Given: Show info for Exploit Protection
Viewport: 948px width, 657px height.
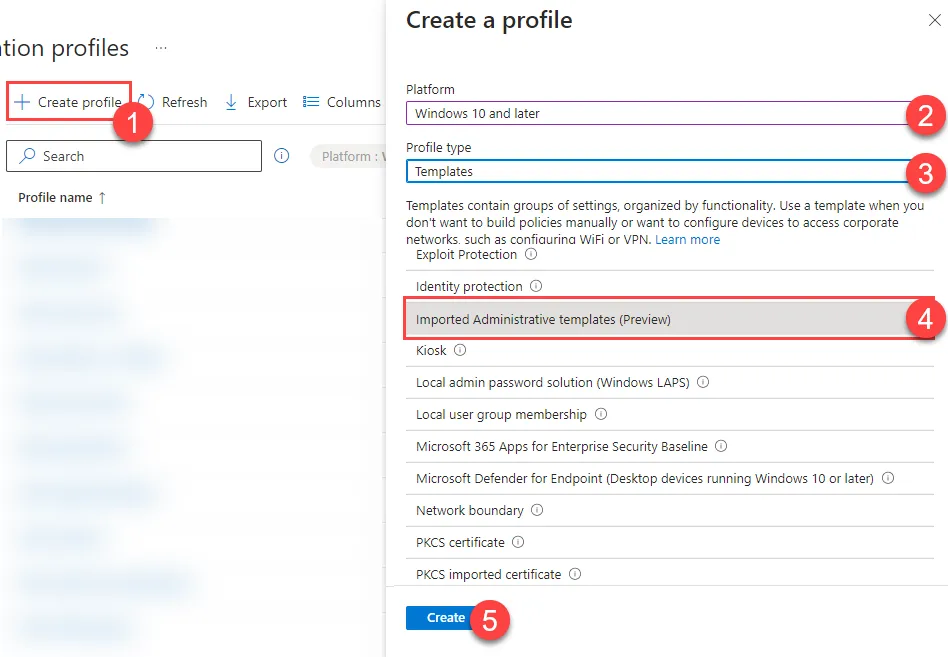Looking at the screenshot, I should [531, 254].
